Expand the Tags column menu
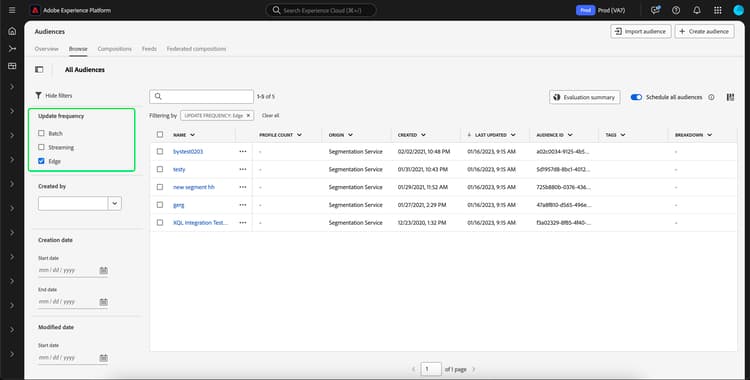This screenshot has width=750, height=380. coord(623,135)
